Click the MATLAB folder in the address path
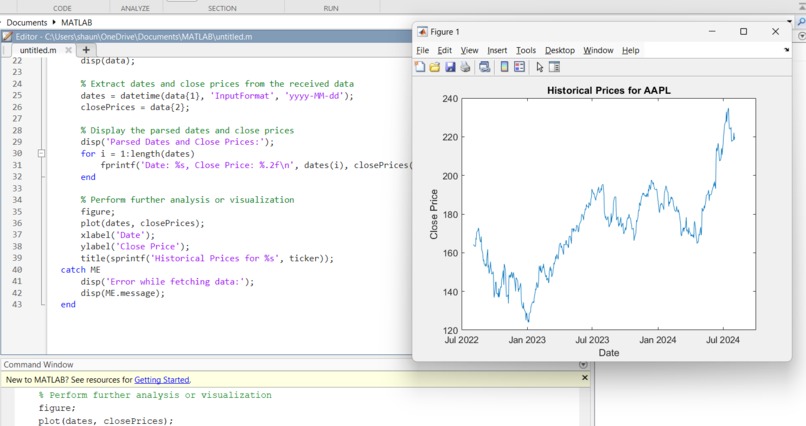 tap(77, 23)
